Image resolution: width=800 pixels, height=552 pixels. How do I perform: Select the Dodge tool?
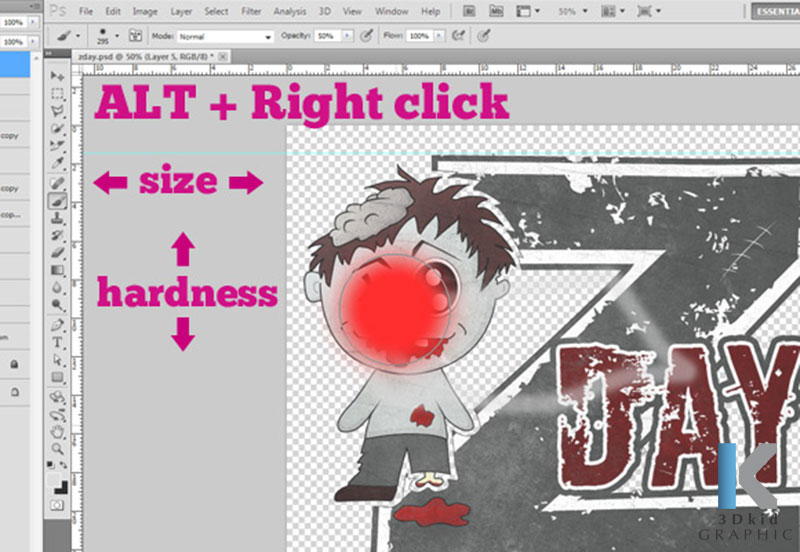click(x=57, y=305)
